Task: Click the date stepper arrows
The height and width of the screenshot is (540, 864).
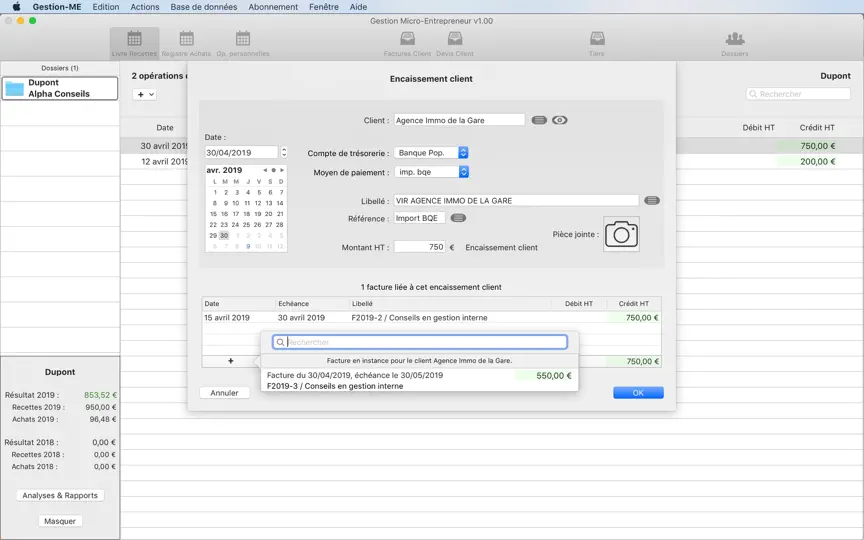Action: [284, 152]
